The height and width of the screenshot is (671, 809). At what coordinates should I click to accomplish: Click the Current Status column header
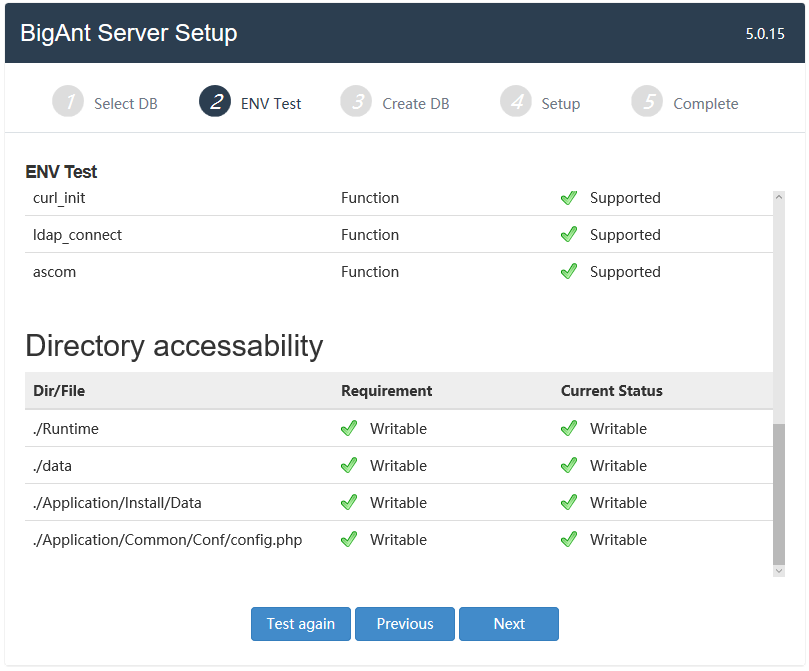tap(611, 390)
